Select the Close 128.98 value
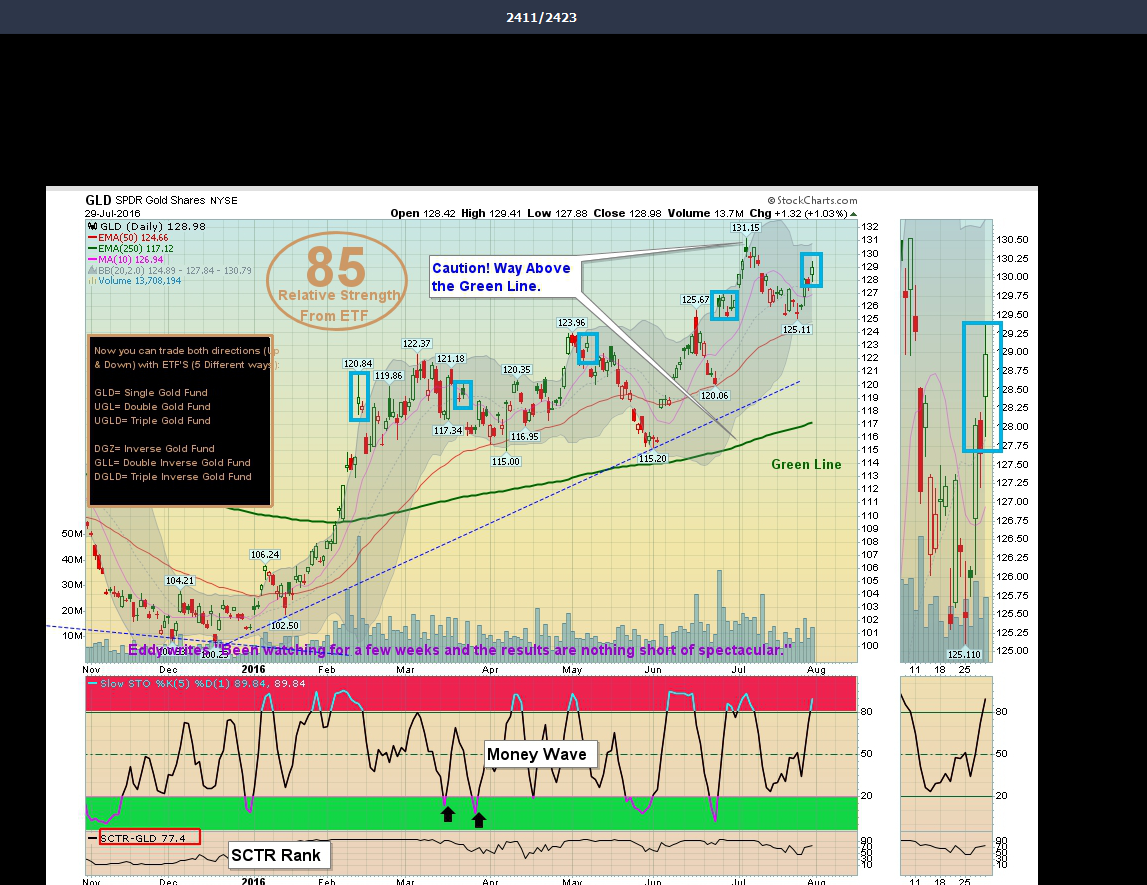 point(628,214)
